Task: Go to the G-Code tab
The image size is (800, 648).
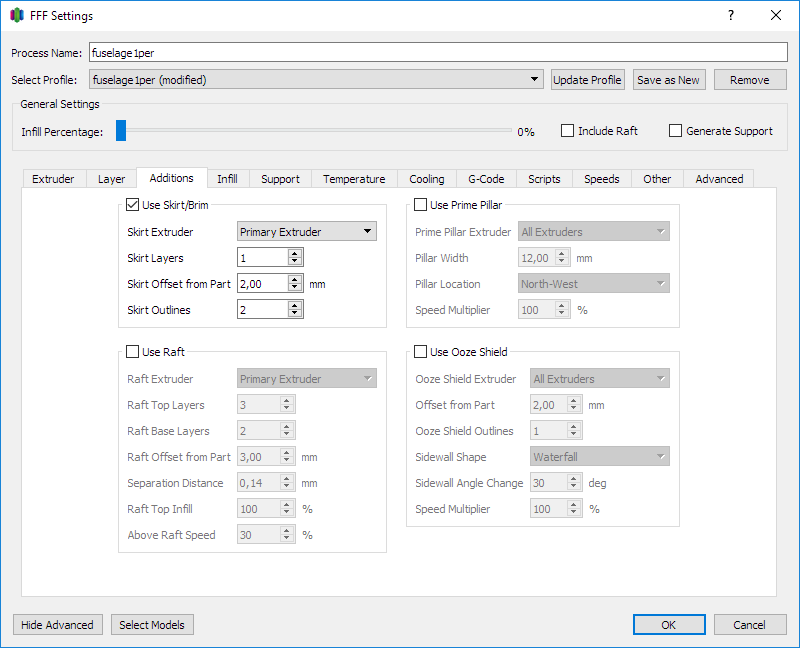Action: tap(486, 179)
